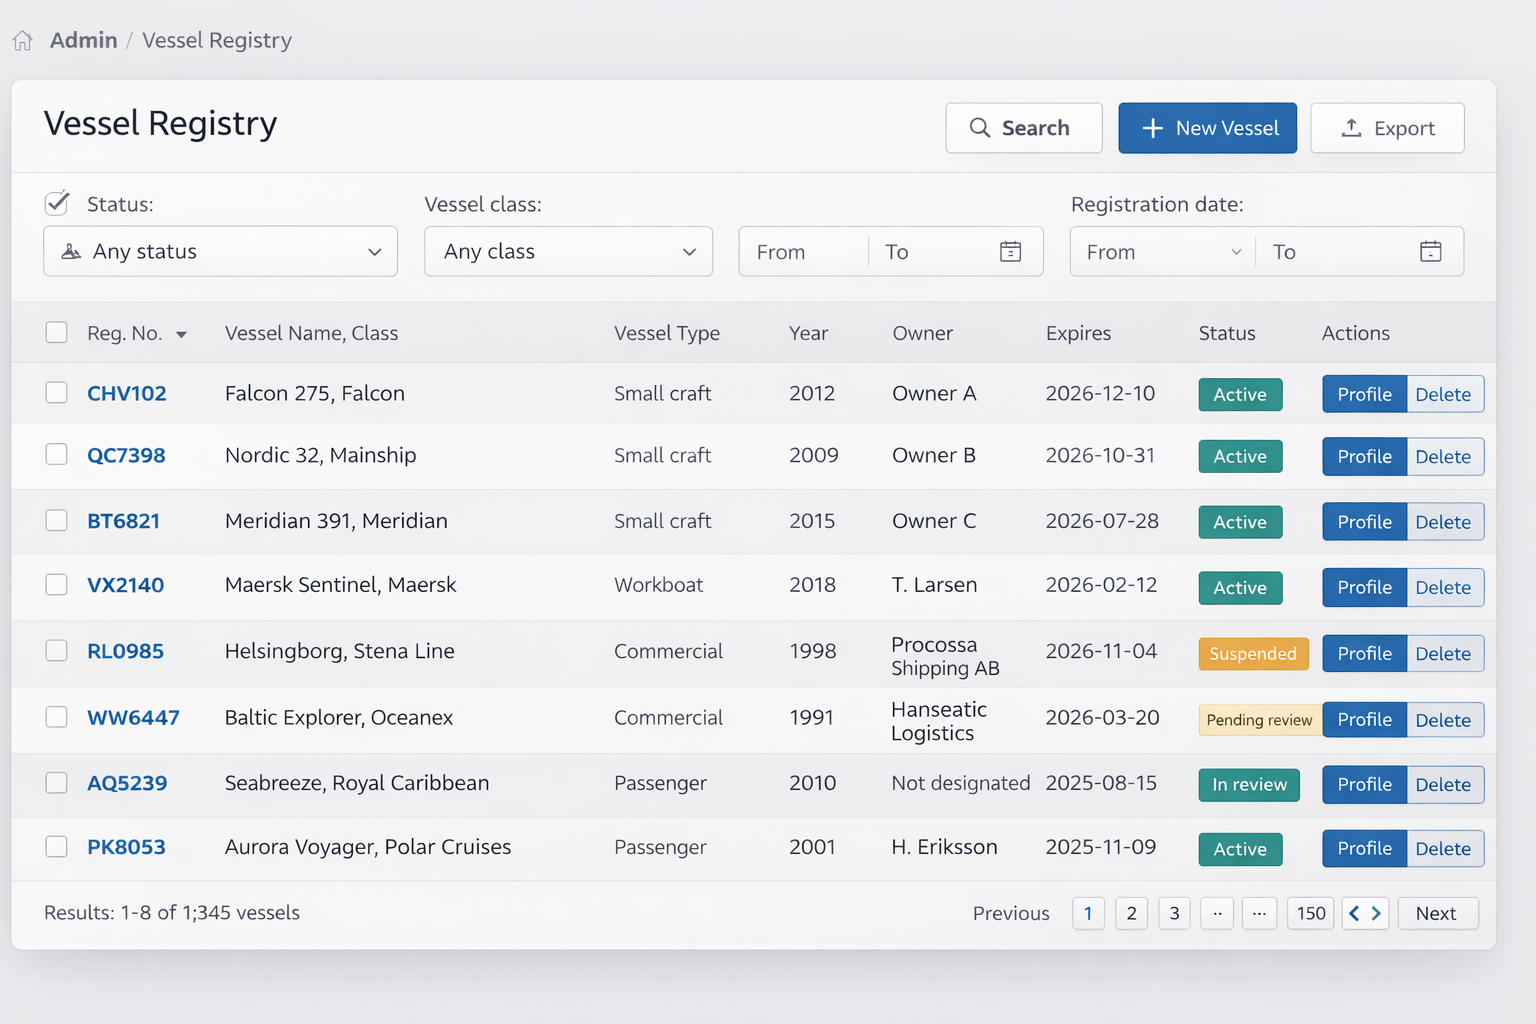Click the upload icon in the Export button

(x=1351, y=128)
